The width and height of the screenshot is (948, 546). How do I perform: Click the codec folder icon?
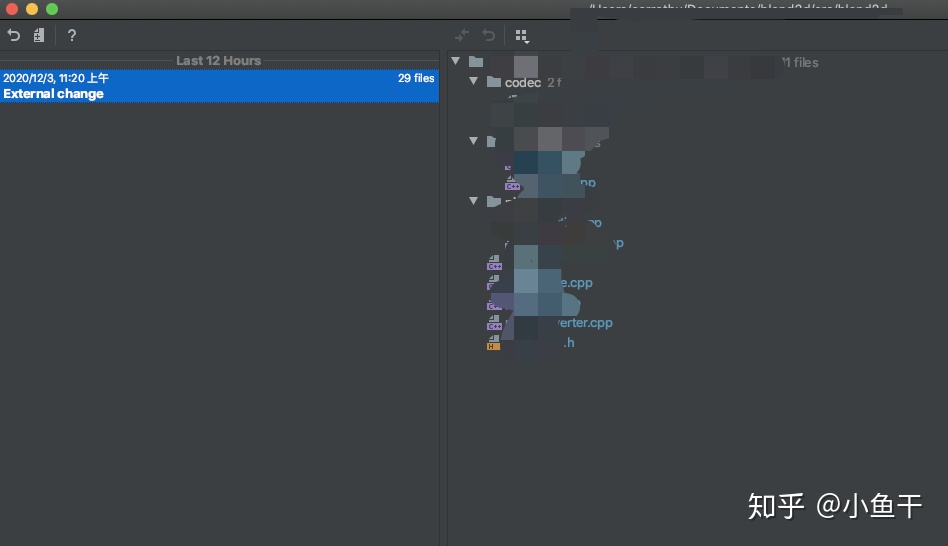coord(494,82)
